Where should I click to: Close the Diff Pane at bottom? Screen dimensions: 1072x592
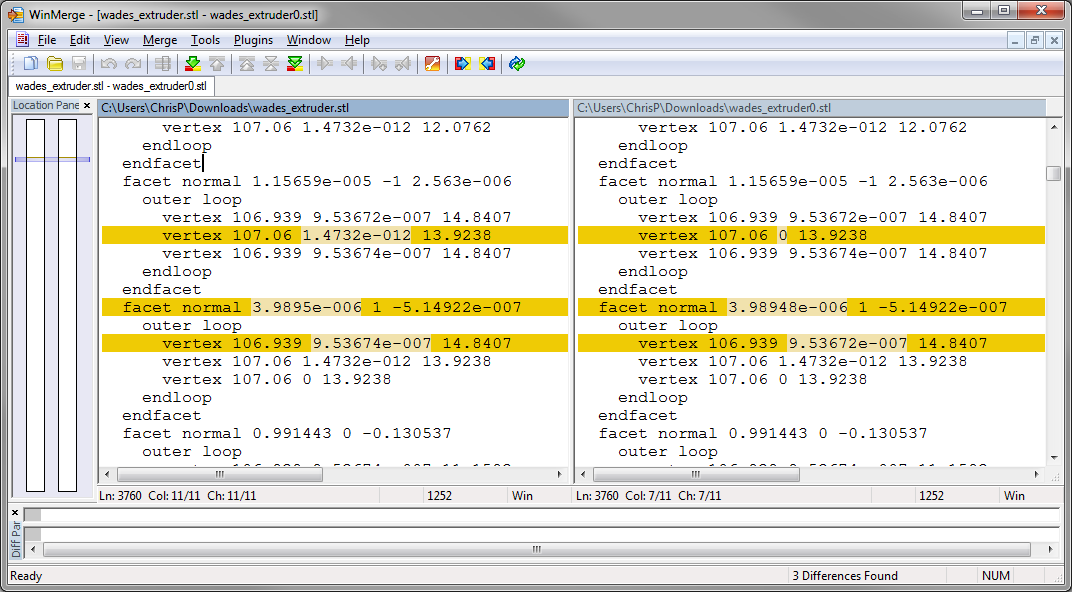point(15,513)
